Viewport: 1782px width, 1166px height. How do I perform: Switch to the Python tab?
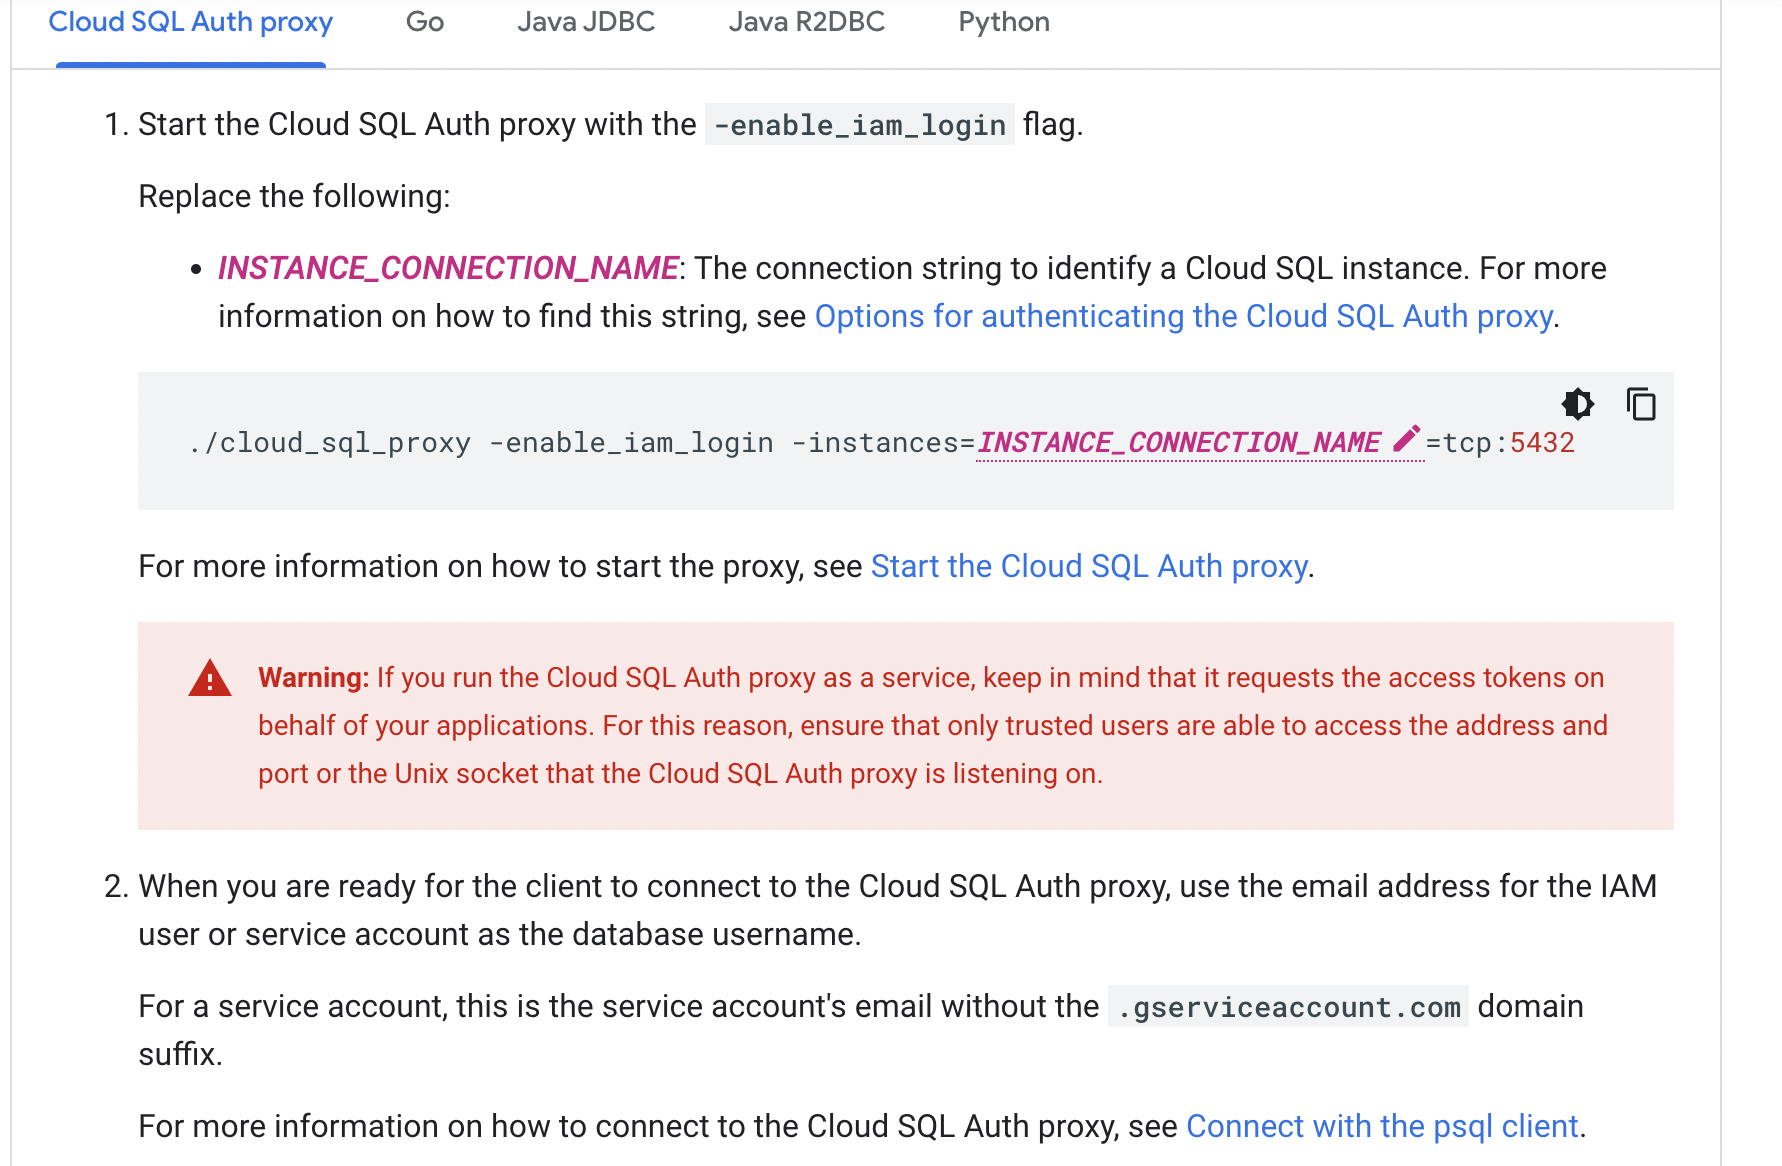(x=1003, y=22)
